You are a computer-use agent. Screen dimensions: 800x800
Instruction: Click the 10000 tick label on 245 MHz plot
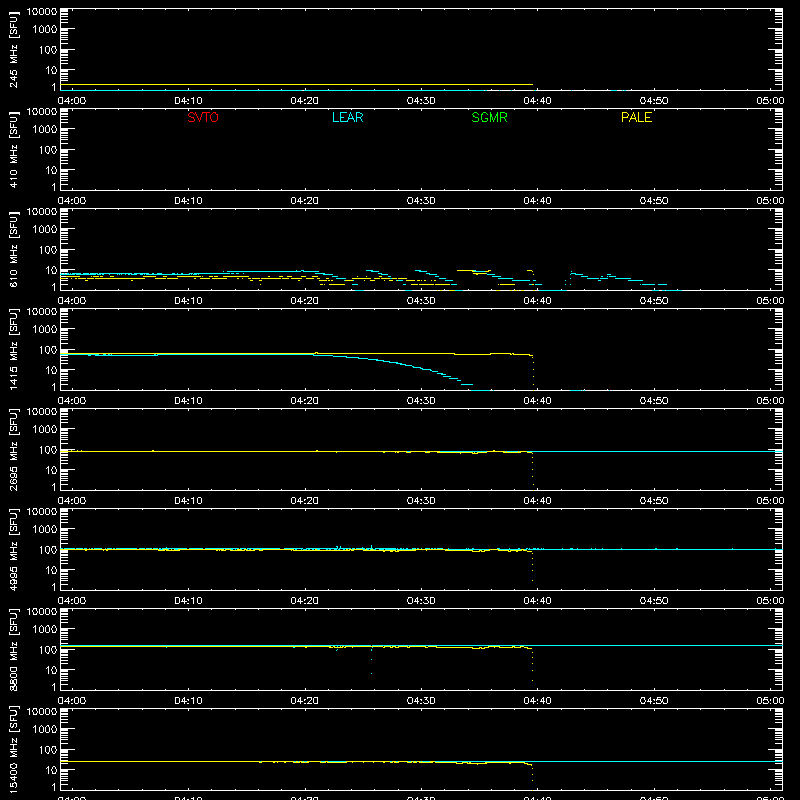[42, 12]
